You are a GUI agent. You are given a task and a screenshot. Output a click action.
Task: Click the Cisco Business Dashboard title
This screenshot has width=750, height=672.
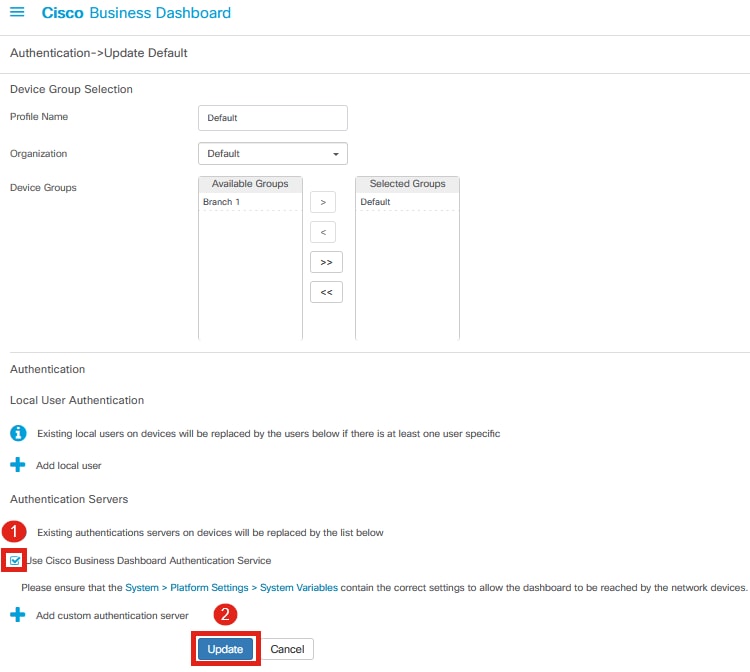[136, 12]
